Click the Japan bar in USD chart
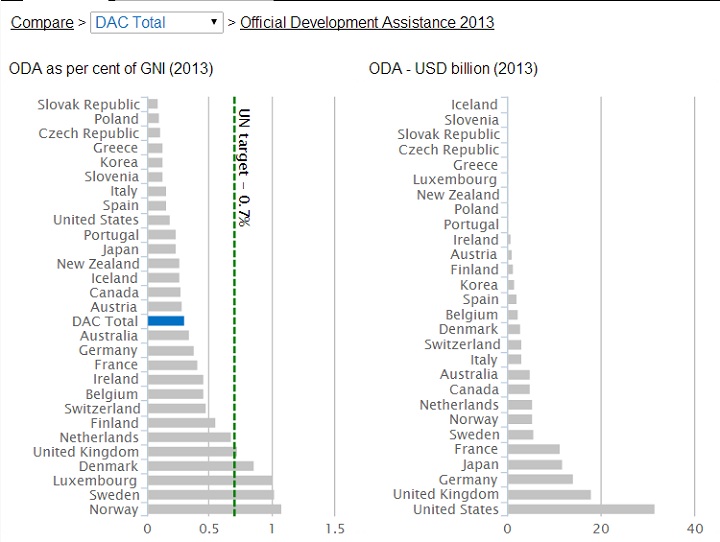Viewport: 720px width, 542px height. [534, 465]
